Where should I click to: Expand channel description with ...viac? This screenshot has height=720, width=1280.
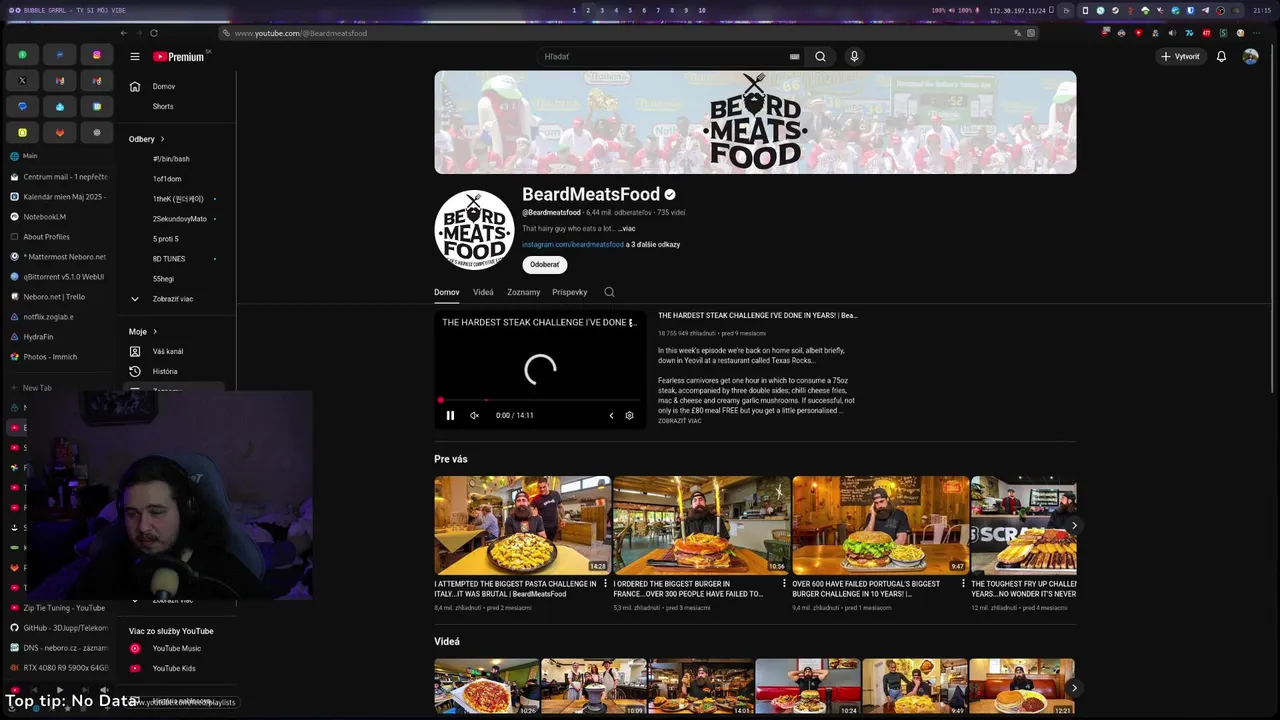pos(627,229)
